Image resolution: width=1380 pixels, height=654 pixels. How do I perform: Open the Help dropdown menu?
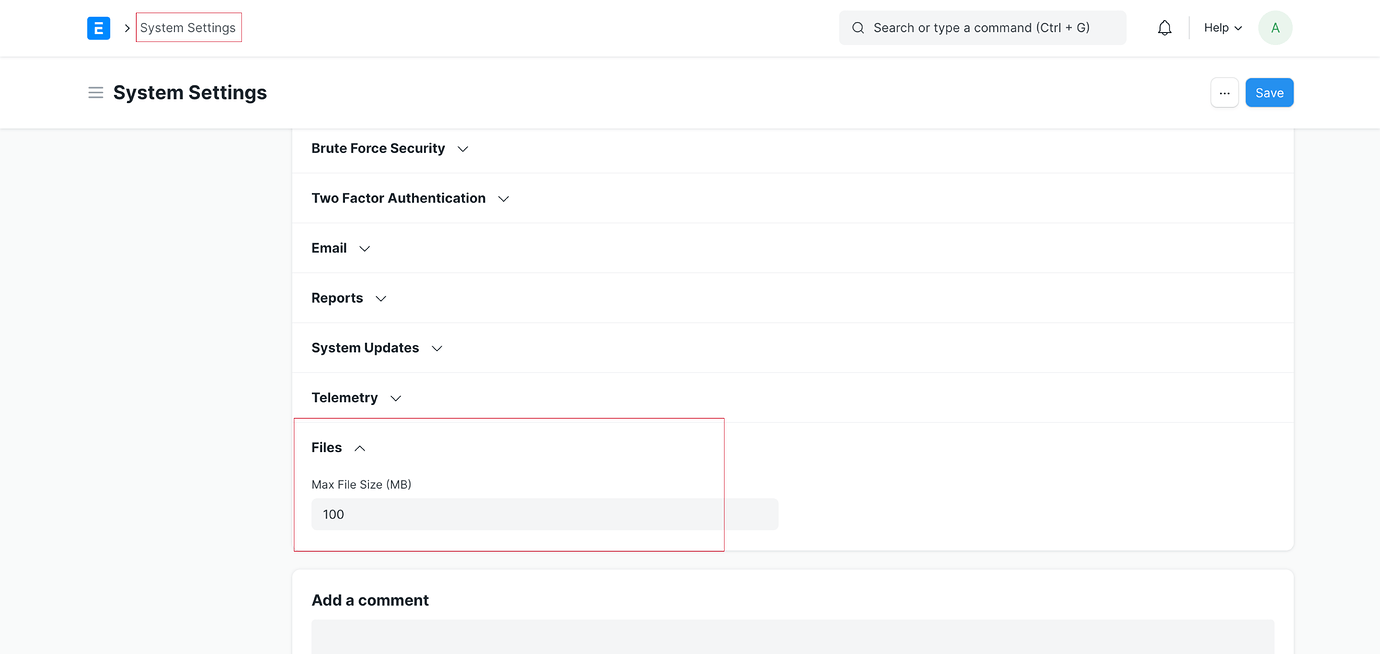pos(1221,27)
